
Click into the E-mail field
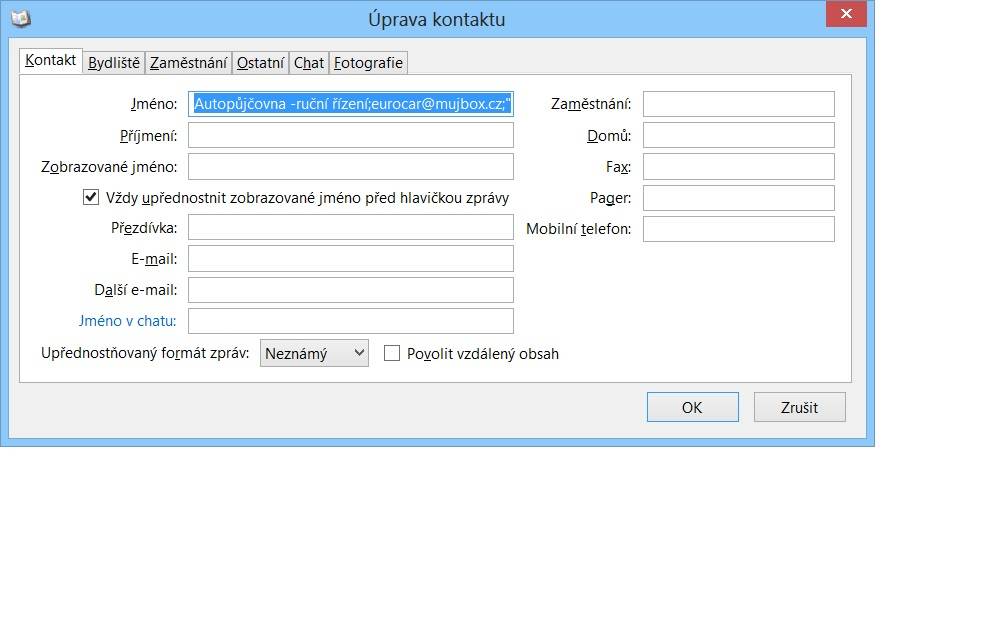tap(351, 258)
